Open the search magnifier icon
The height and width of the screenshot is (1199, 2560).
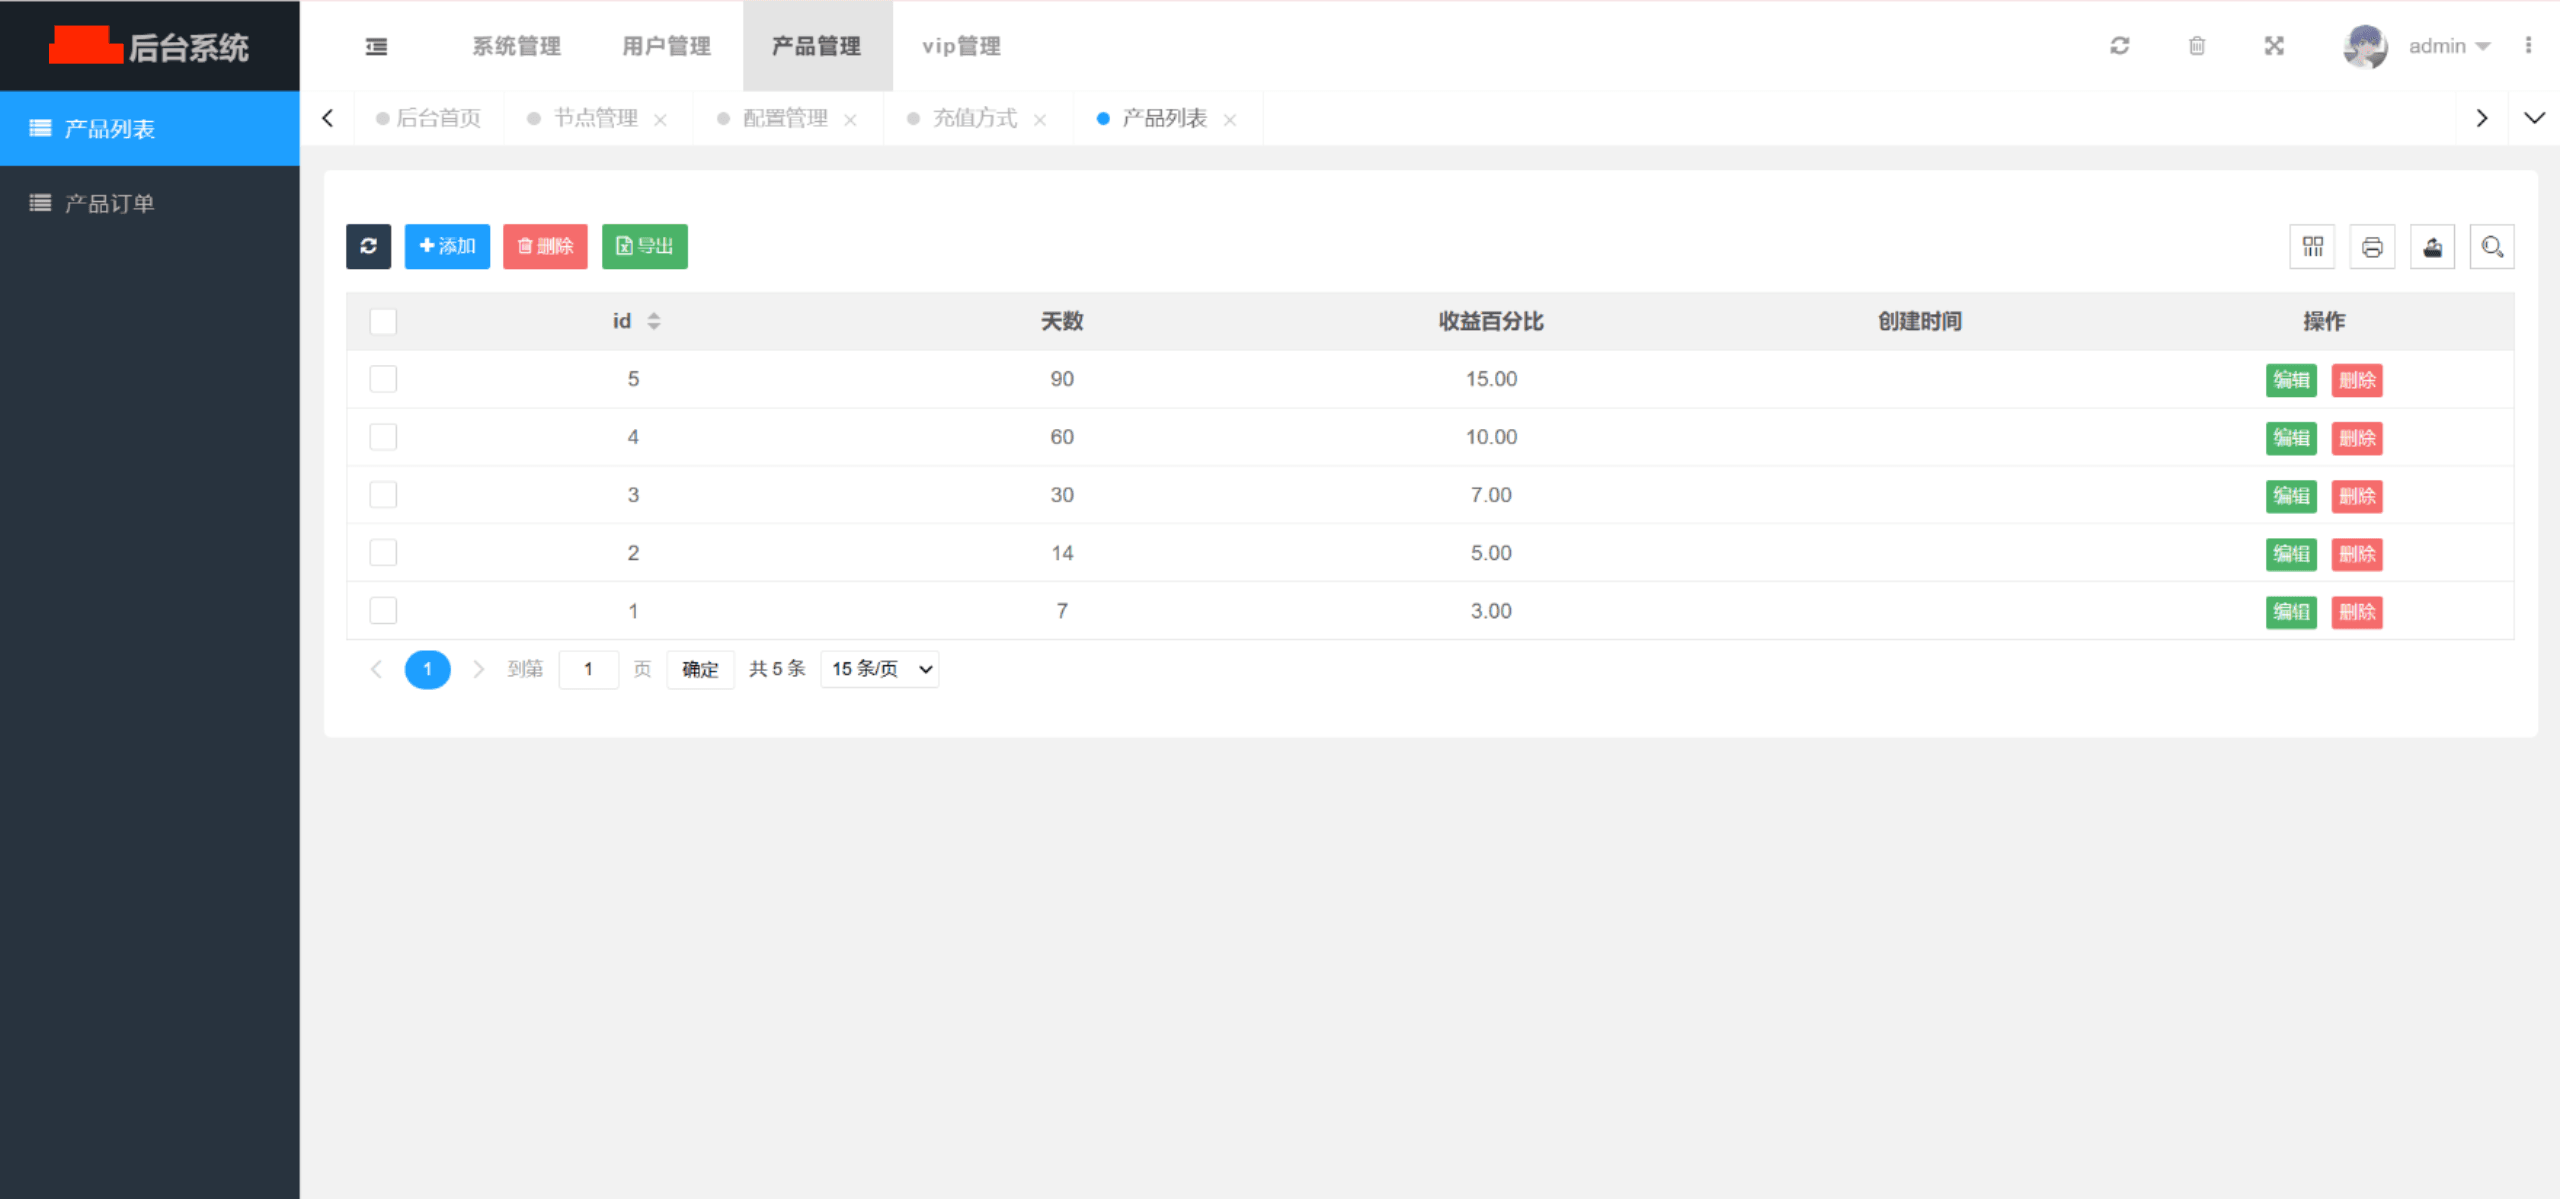click(x=2492, y=246)
